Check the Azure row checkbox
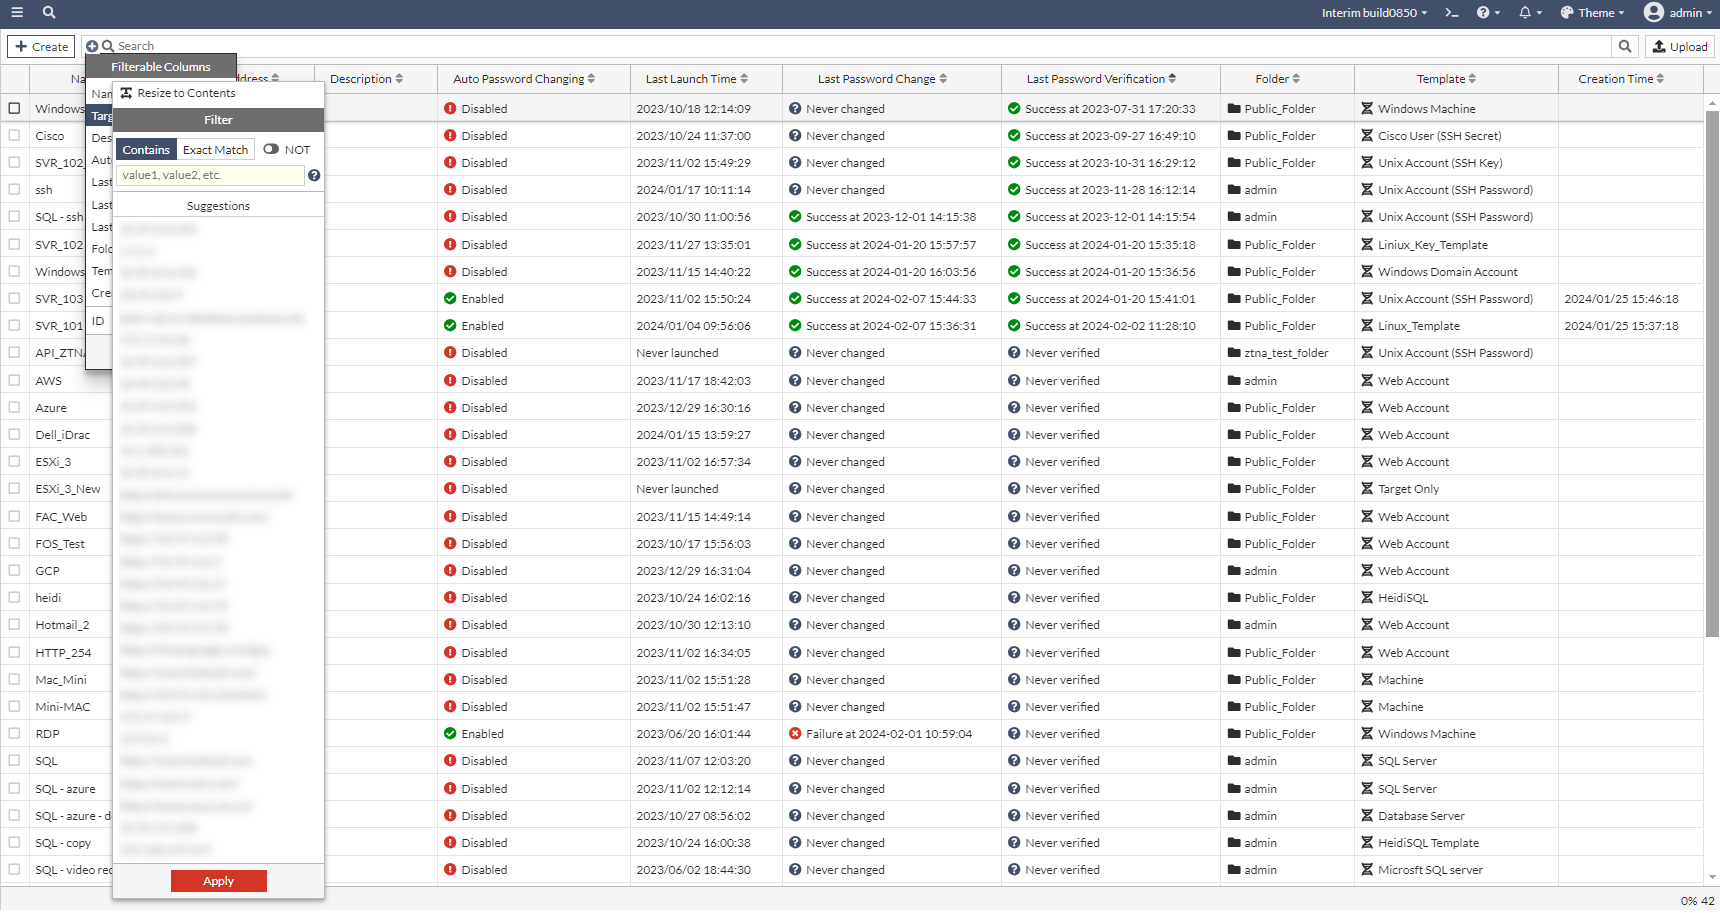The width and height of the screenshot is (1720, 913). point(15,407)
